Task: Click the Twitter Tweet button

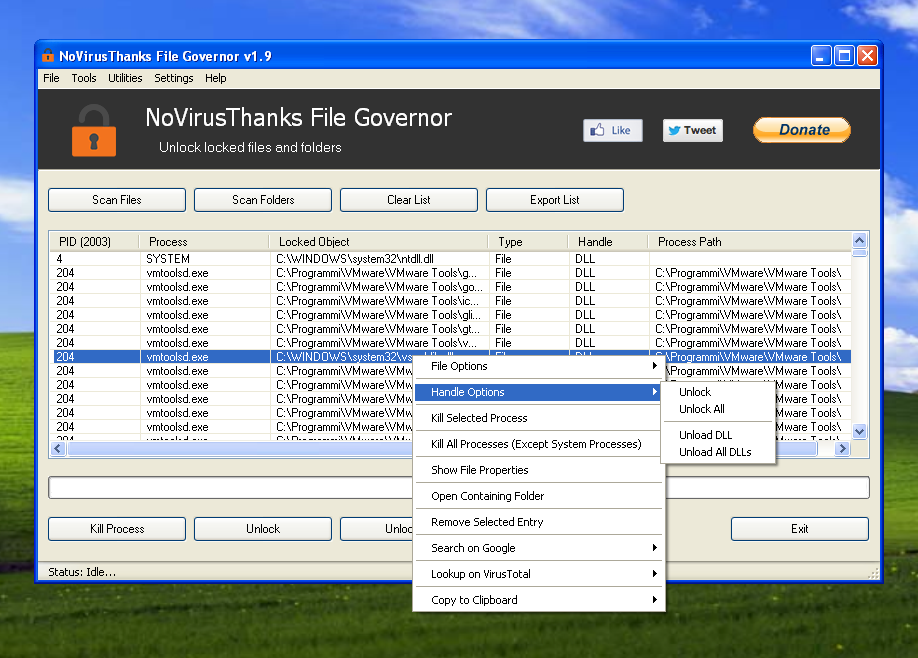Action: pos(693,130)
